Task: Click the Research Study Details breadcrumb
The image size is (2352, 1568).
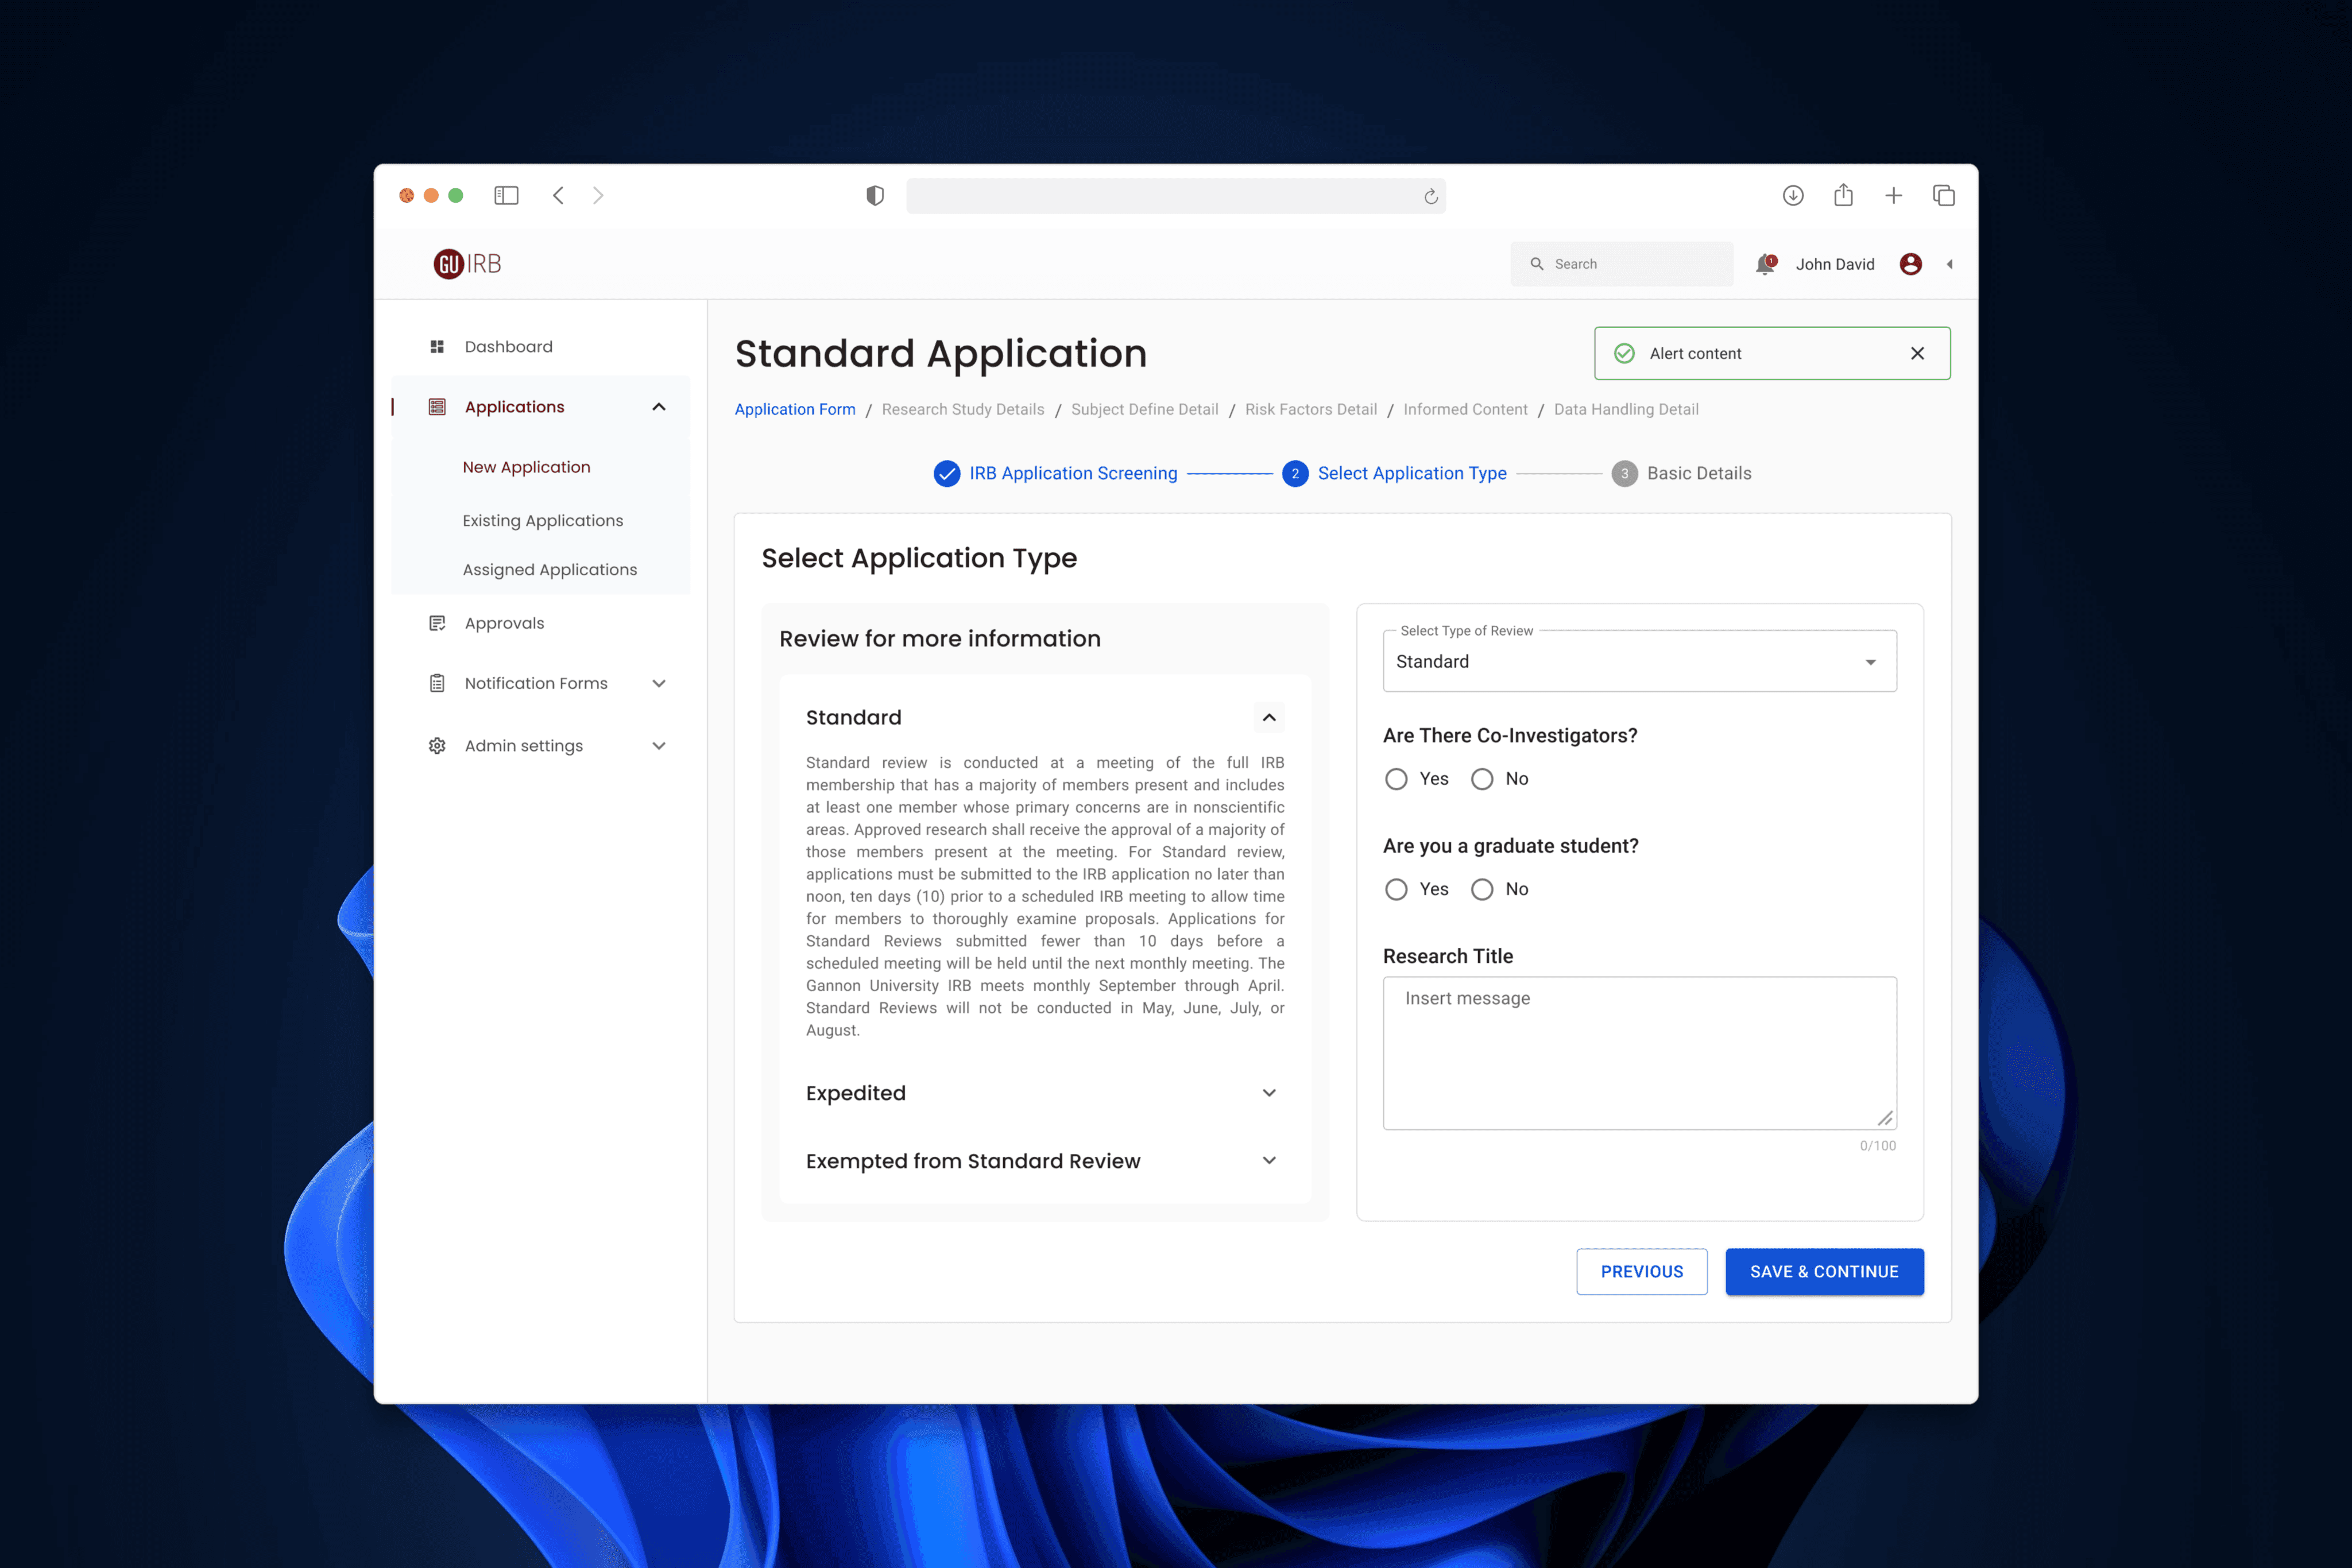Action: click(x=963, y=409)
